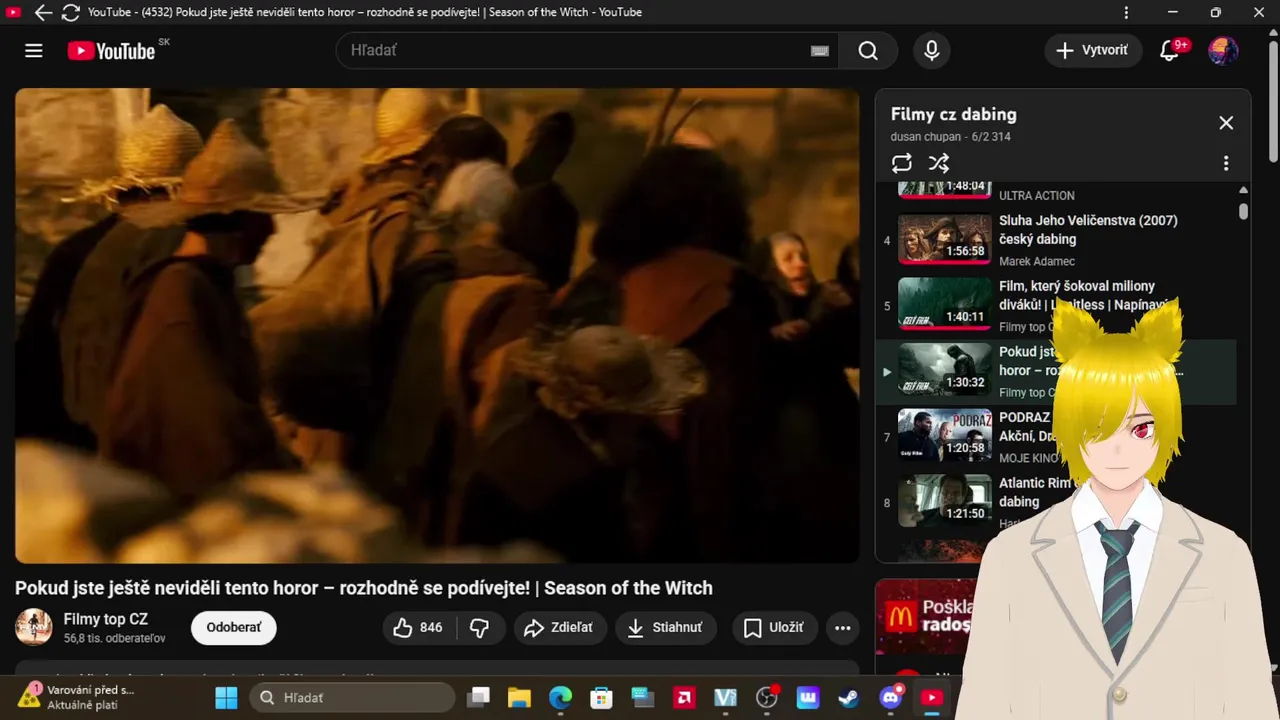Open the YouTube app taskbar icon
Viewport: 1280px width, 720px height.
(931, 697)
